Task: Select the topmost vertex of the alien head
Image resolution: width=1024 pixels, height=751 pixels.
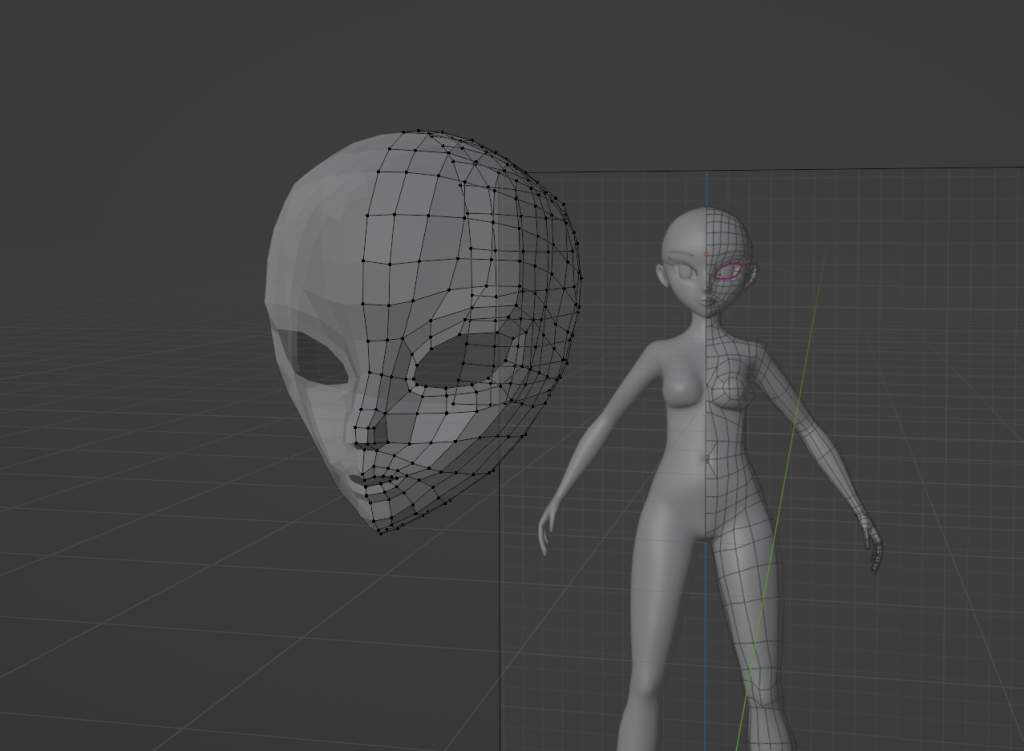Action: pyautogui.click(x=419, y=131)
